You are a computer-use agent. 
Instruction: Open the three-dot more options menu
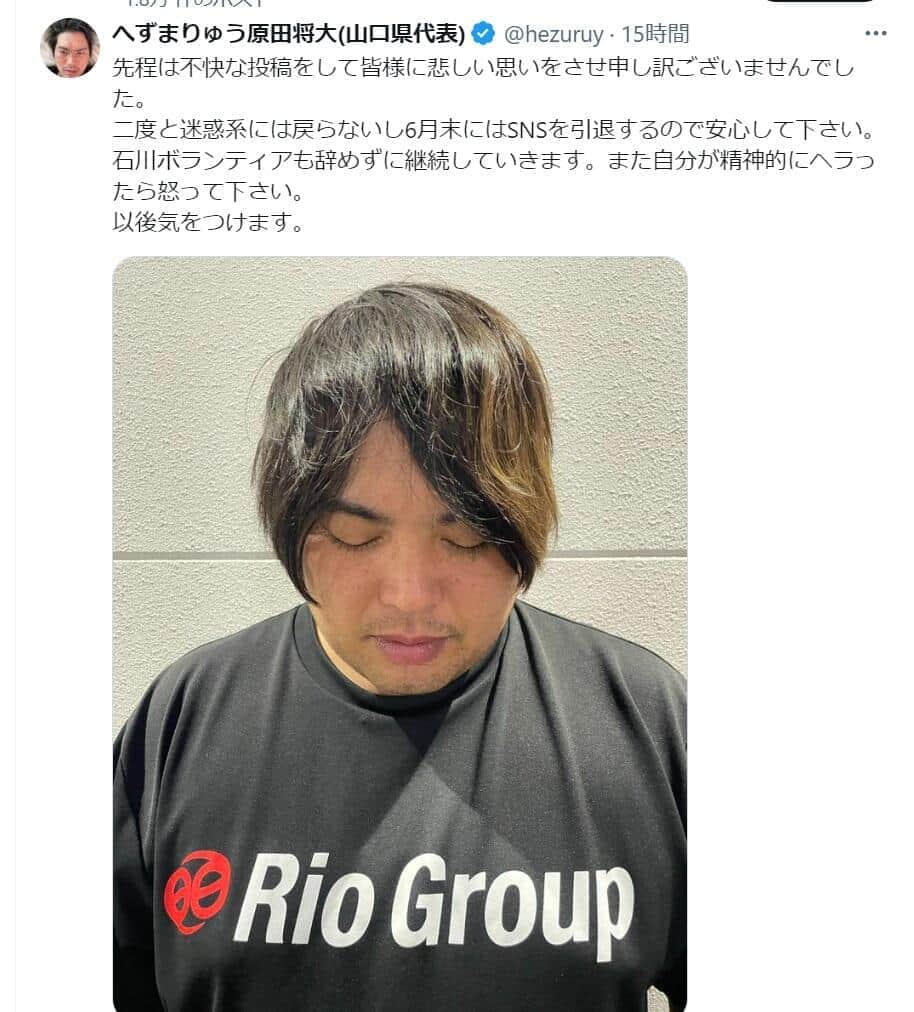(875, 34)
